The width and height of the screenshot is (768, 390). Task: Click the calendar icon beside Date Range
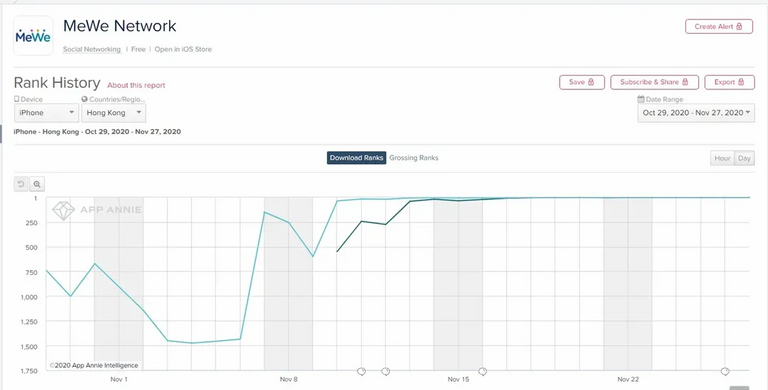pyautogui.click(x=641, y=99)
